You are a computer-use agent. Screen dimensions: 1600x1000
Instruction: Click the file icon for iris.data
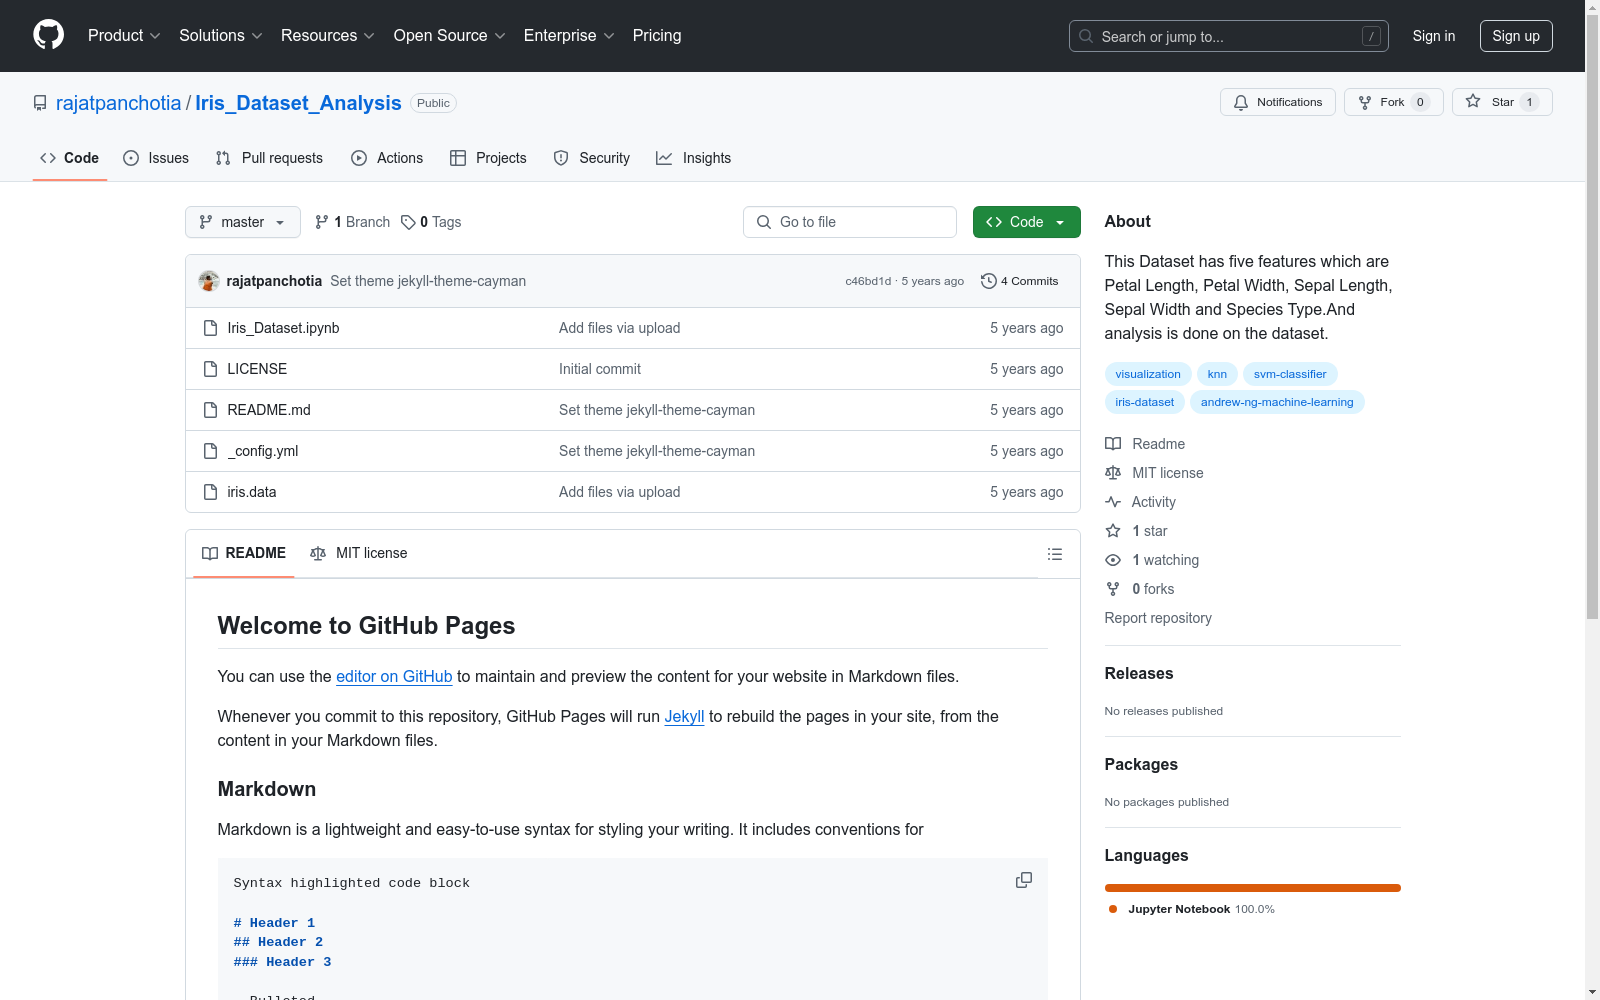pos(210,492)
